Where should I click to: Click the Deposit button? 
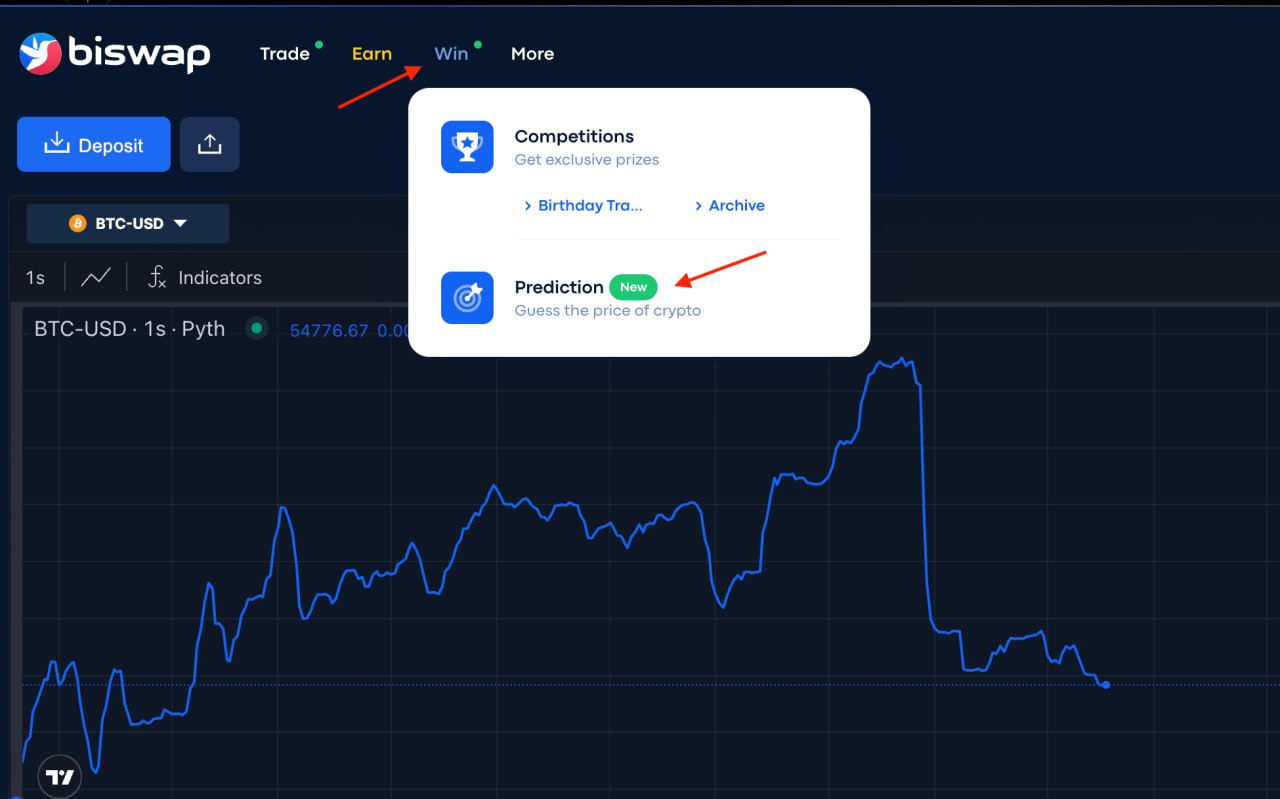pos(93,144)
